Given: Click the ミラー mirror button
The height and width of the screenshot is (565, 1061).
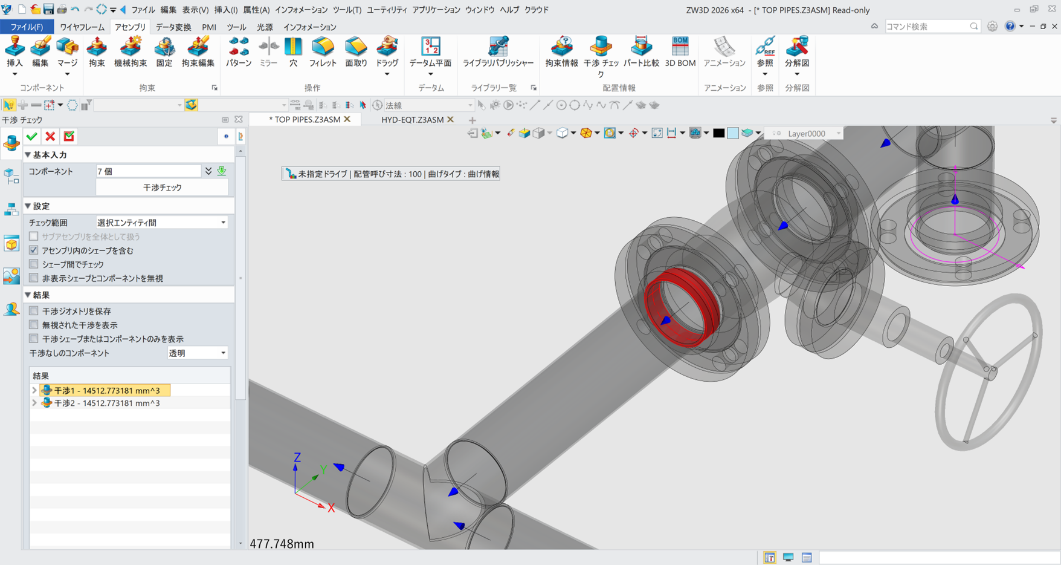Looking at the screenshot, I should [x=269, y=52].
